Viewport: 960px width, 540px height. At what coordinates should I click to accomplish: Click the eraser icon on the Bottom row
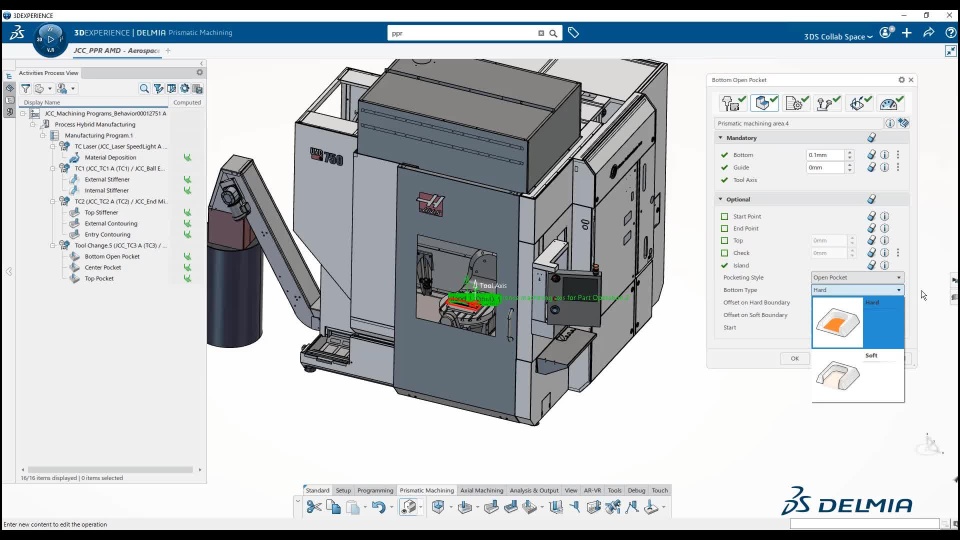871,155
